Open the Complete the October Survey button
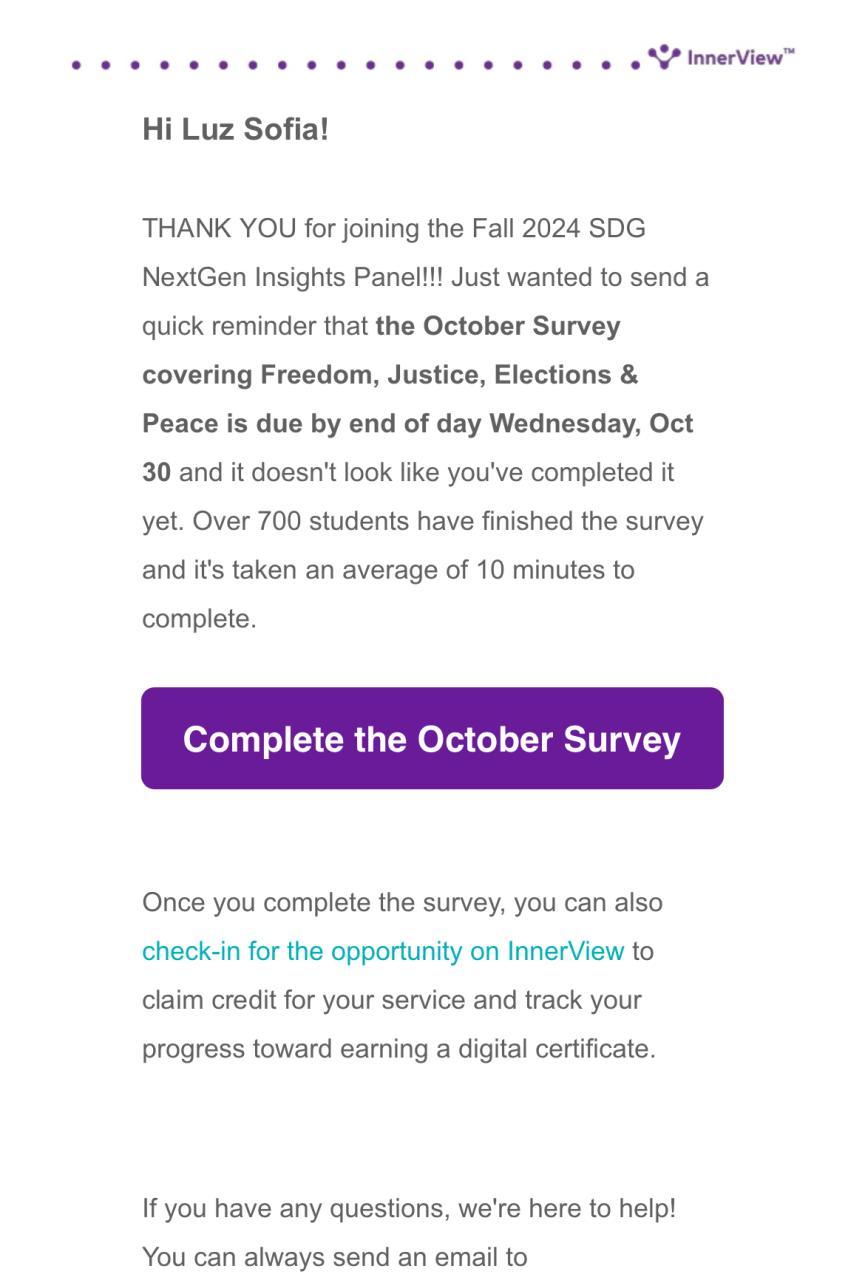This screenshot has width=865, height=1280. coord(432,738)
